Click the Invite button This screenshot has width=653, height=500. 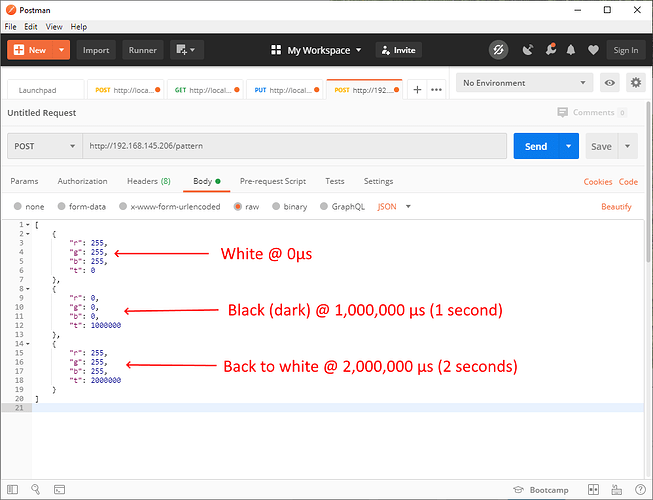pyautogui.click(x=399, y=50)
